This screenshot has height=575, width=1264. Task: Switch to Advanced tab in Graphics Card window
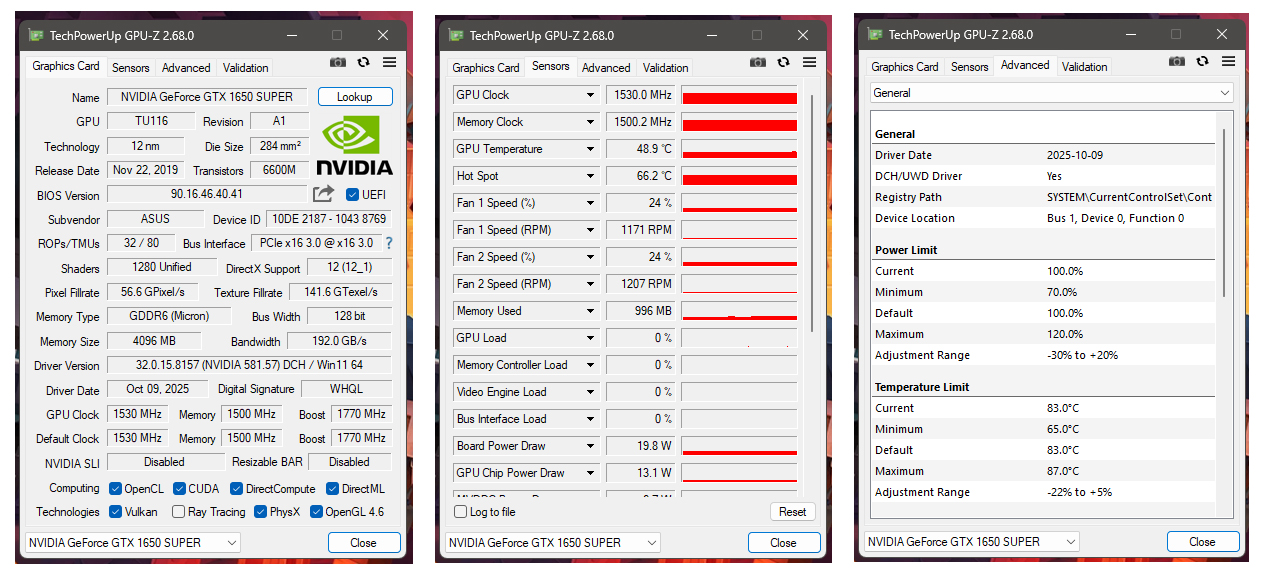coord(186,68)
